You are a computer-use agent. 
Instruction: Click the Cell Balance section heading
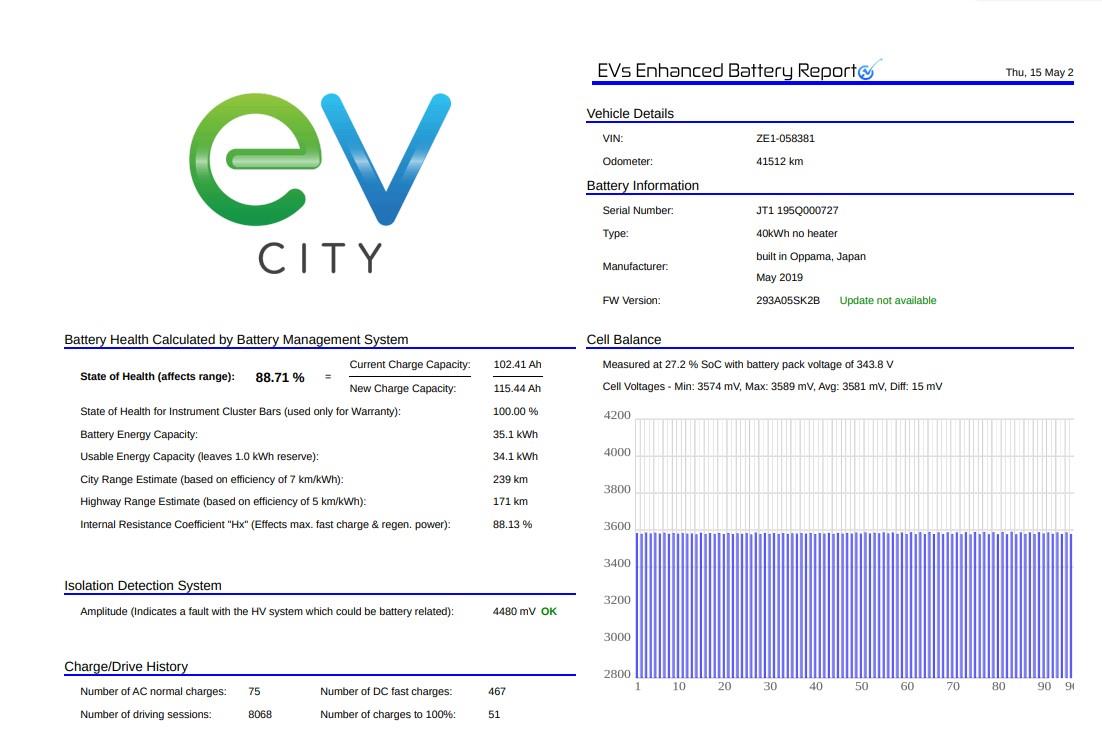pyautogui.click(x=623, y=339)
